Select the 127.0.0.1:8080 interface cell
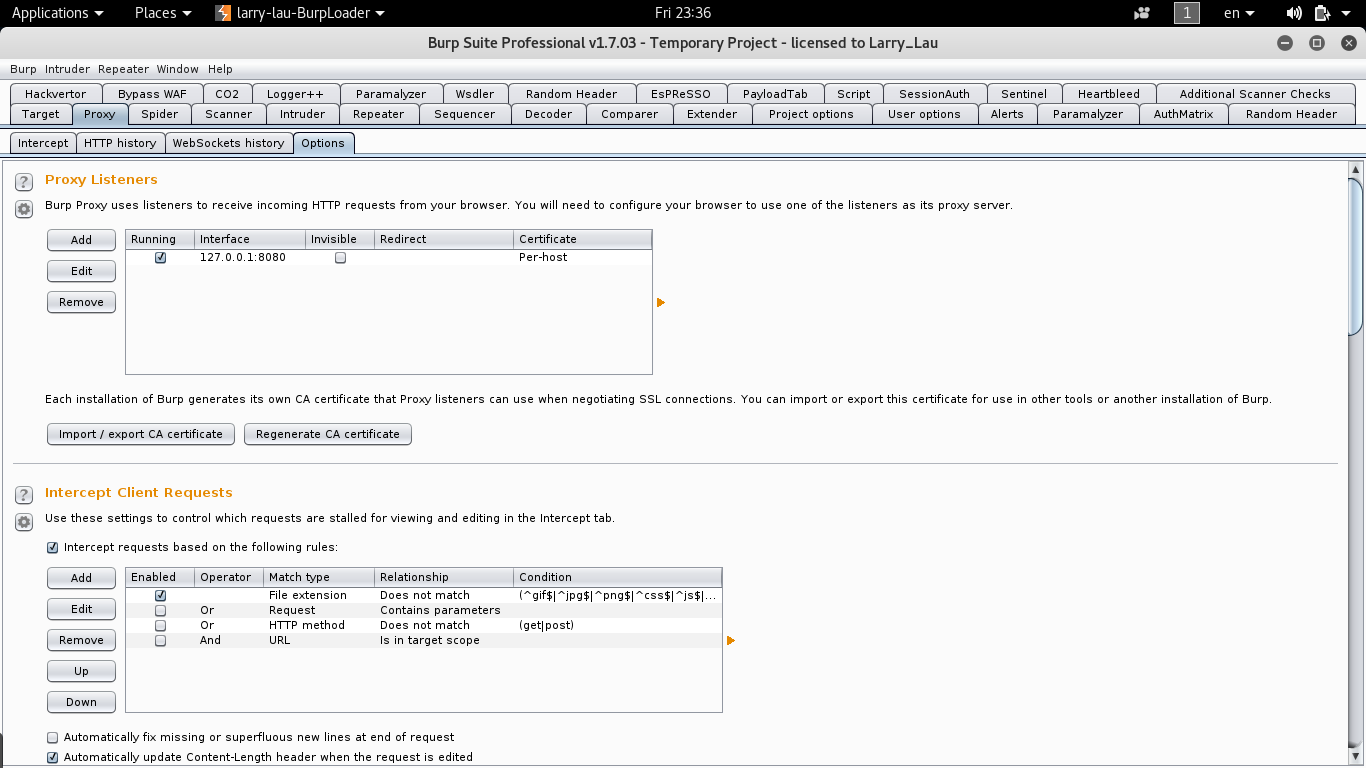Screen dimensions: 1366x768 250,257
